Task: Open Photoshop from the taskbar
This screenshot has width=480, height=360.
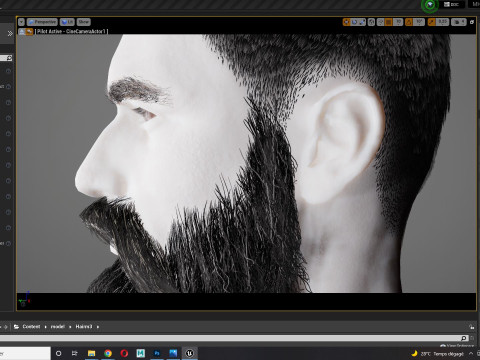Action: [157, 353]
